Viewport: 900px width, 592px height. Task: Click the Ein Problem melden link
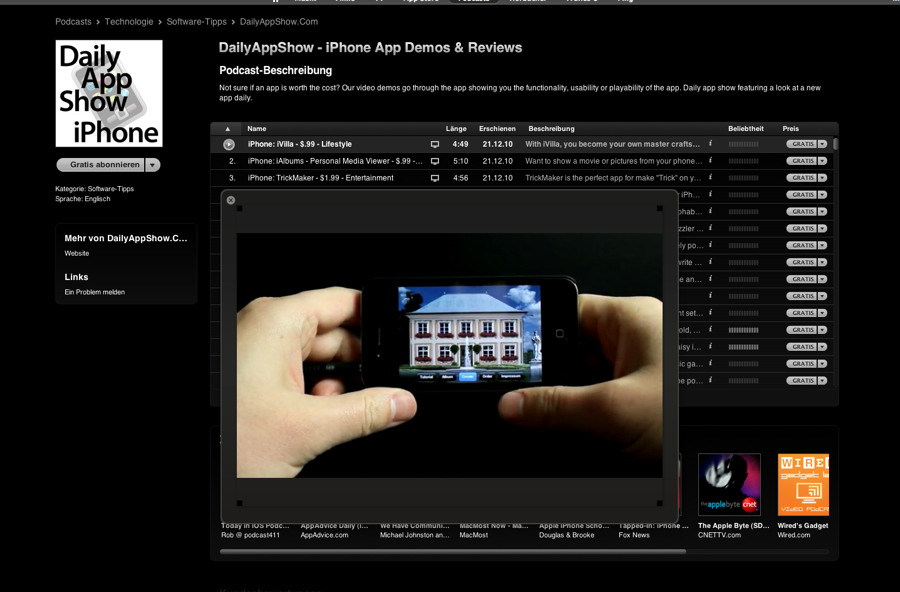[94, 292]
